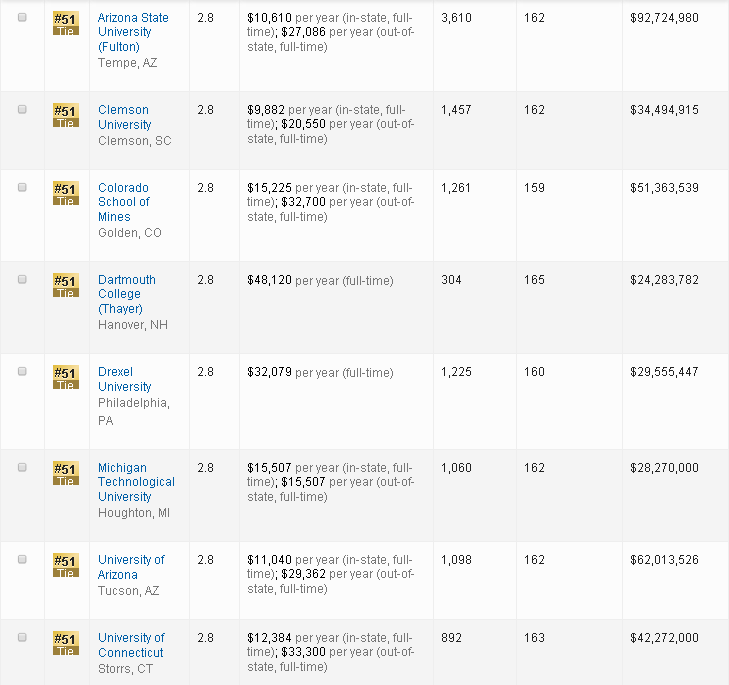Open the Drexel University link
Image resolution: width=729 pixels, height=685 pixels.
point(125,379)
